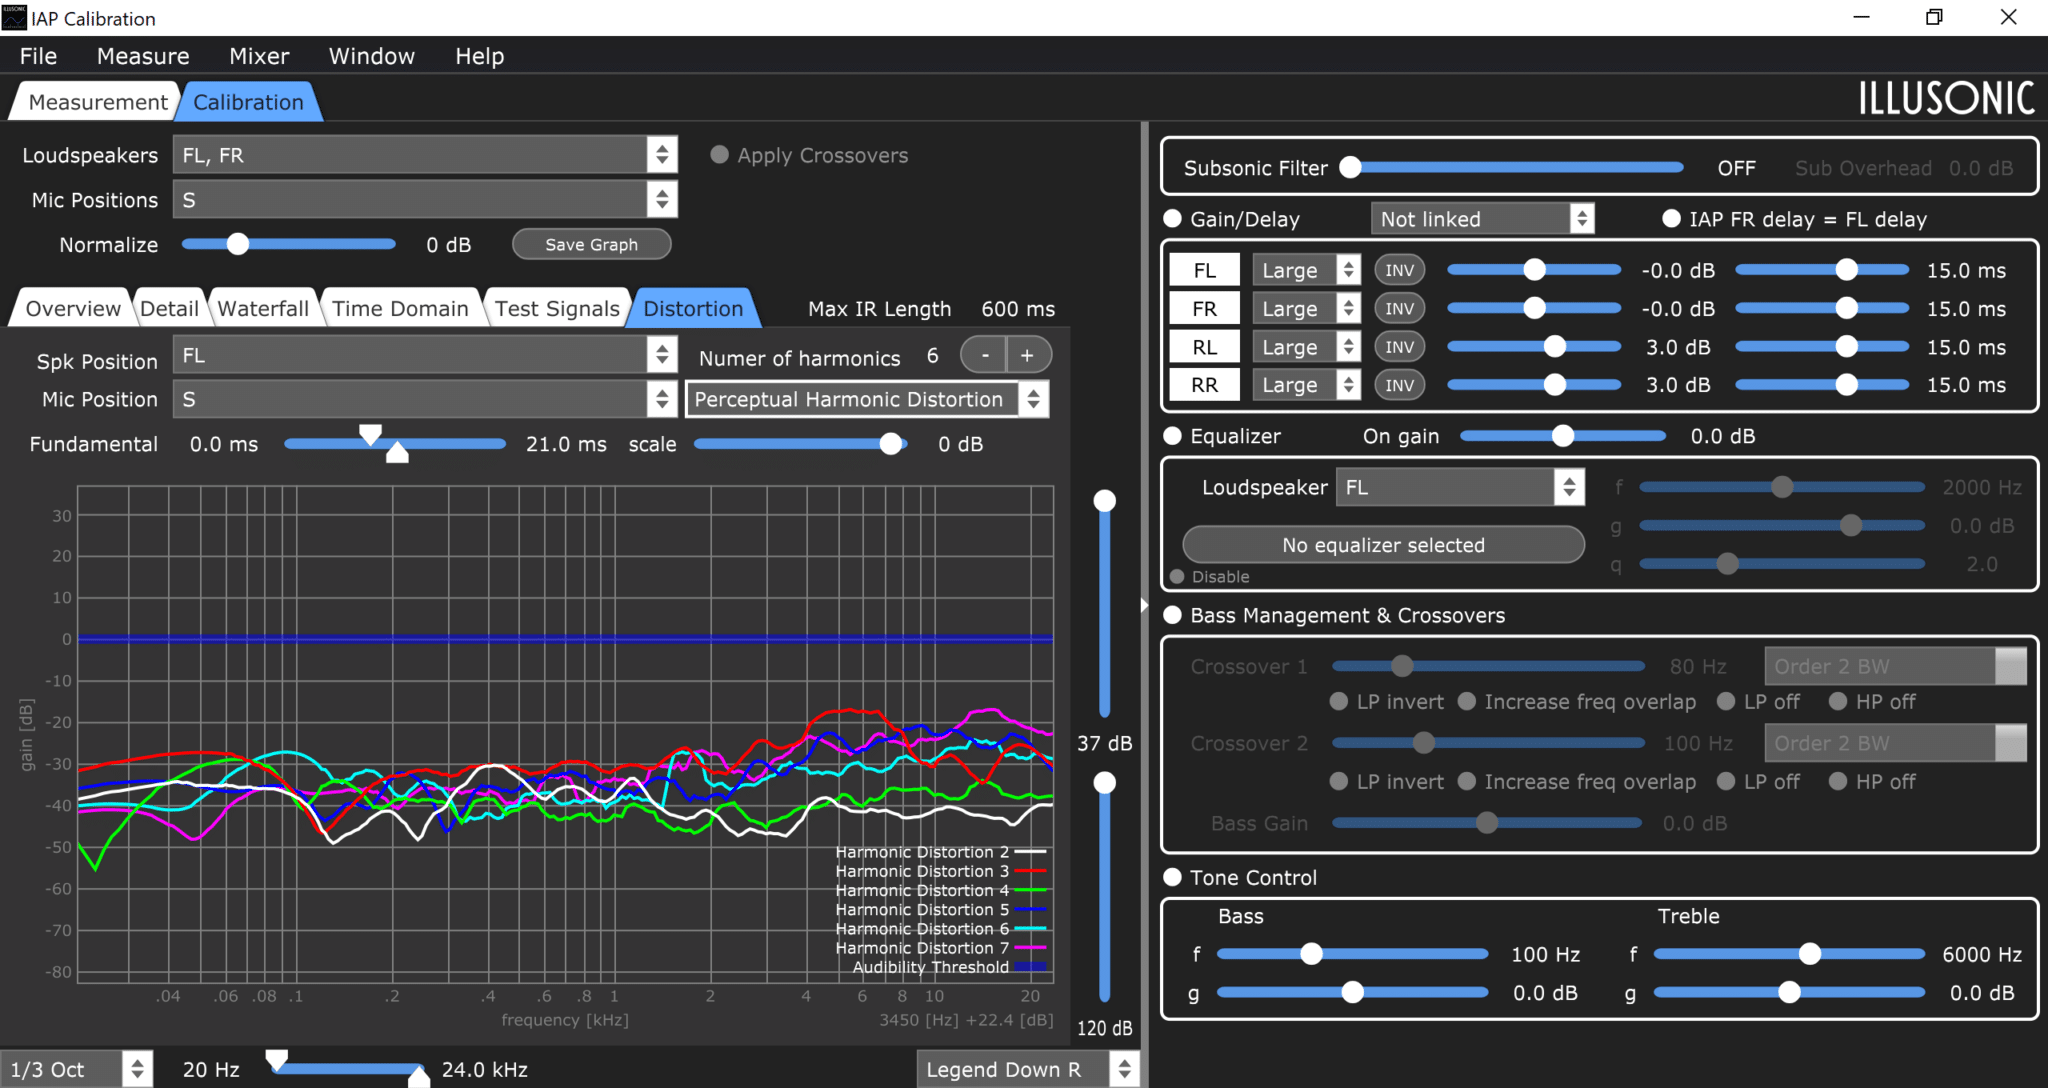Switch to the Detail tab
This screenshot has width=2048, height=1088.
(169, 308)
